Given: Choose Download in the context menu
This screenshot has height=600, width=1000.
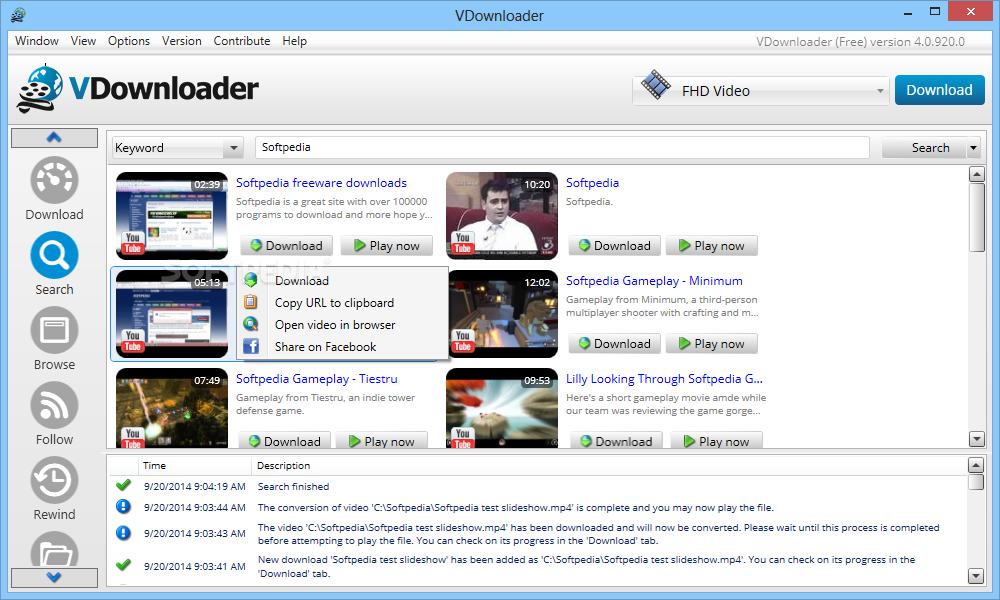Looking at the screenshot, I should (302, 281).
